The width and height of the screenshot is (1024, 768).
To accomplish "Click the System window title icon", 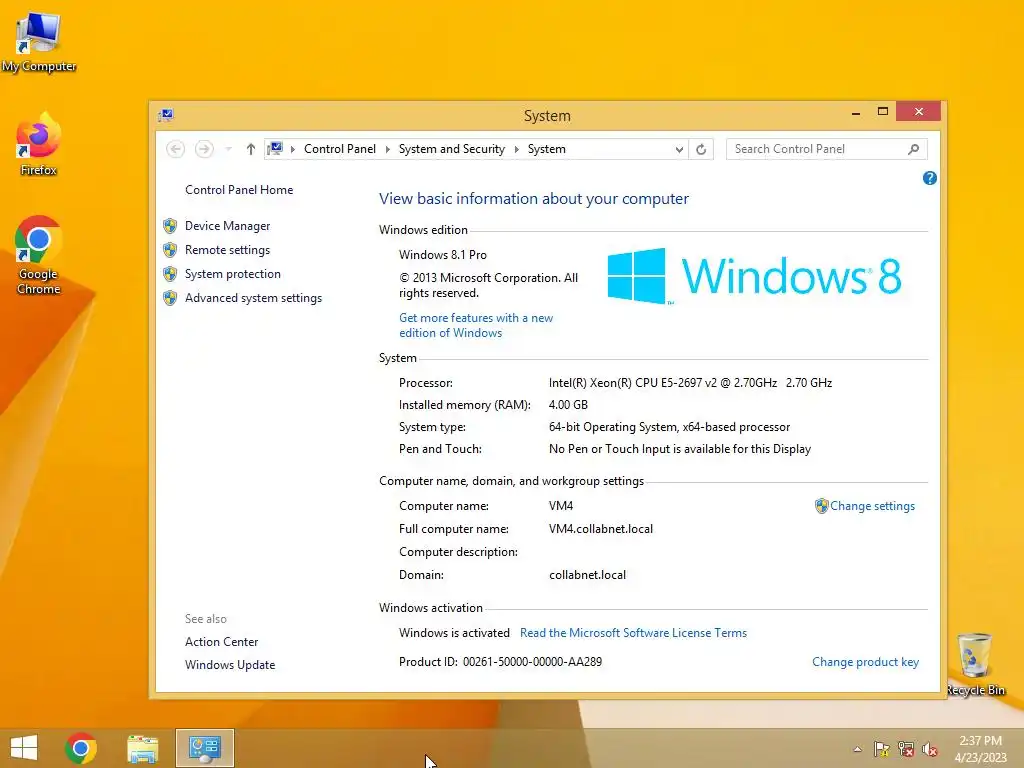I will click(x=166, y=116).
